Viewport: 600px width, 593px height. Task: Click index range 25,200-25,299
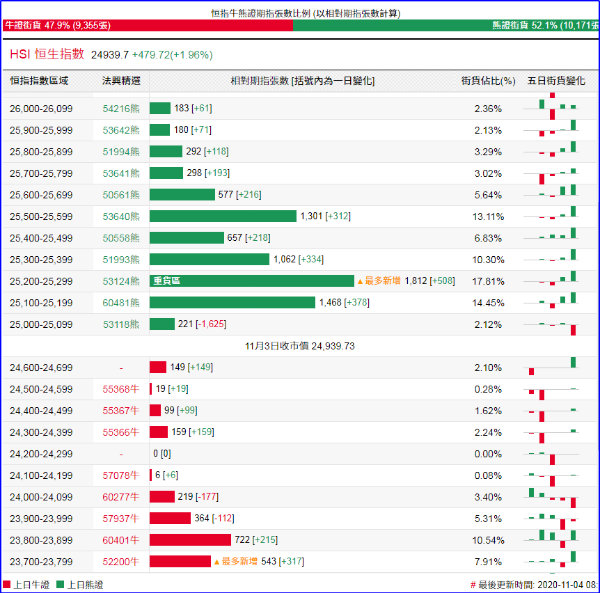tap(41, 282)
